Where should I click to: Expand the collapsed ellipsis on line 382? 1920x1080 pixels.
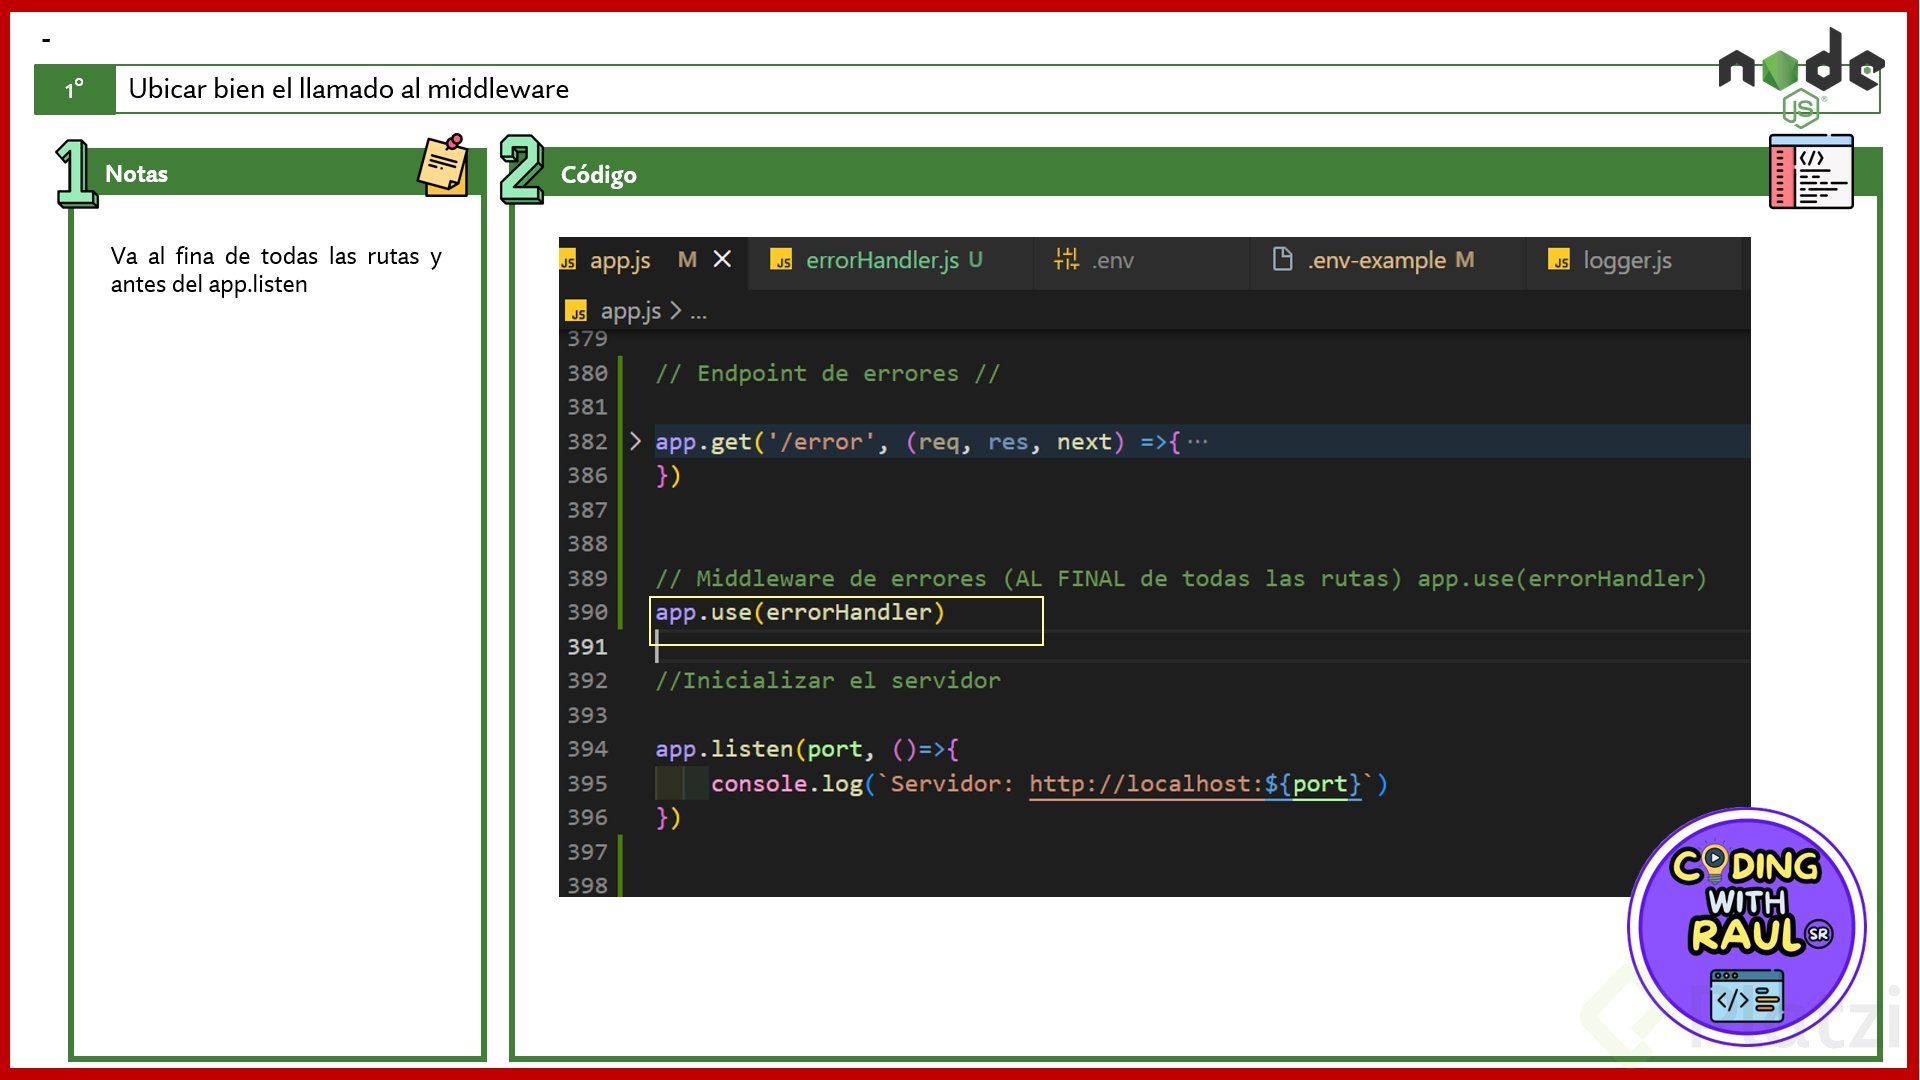coord(1197,442)
